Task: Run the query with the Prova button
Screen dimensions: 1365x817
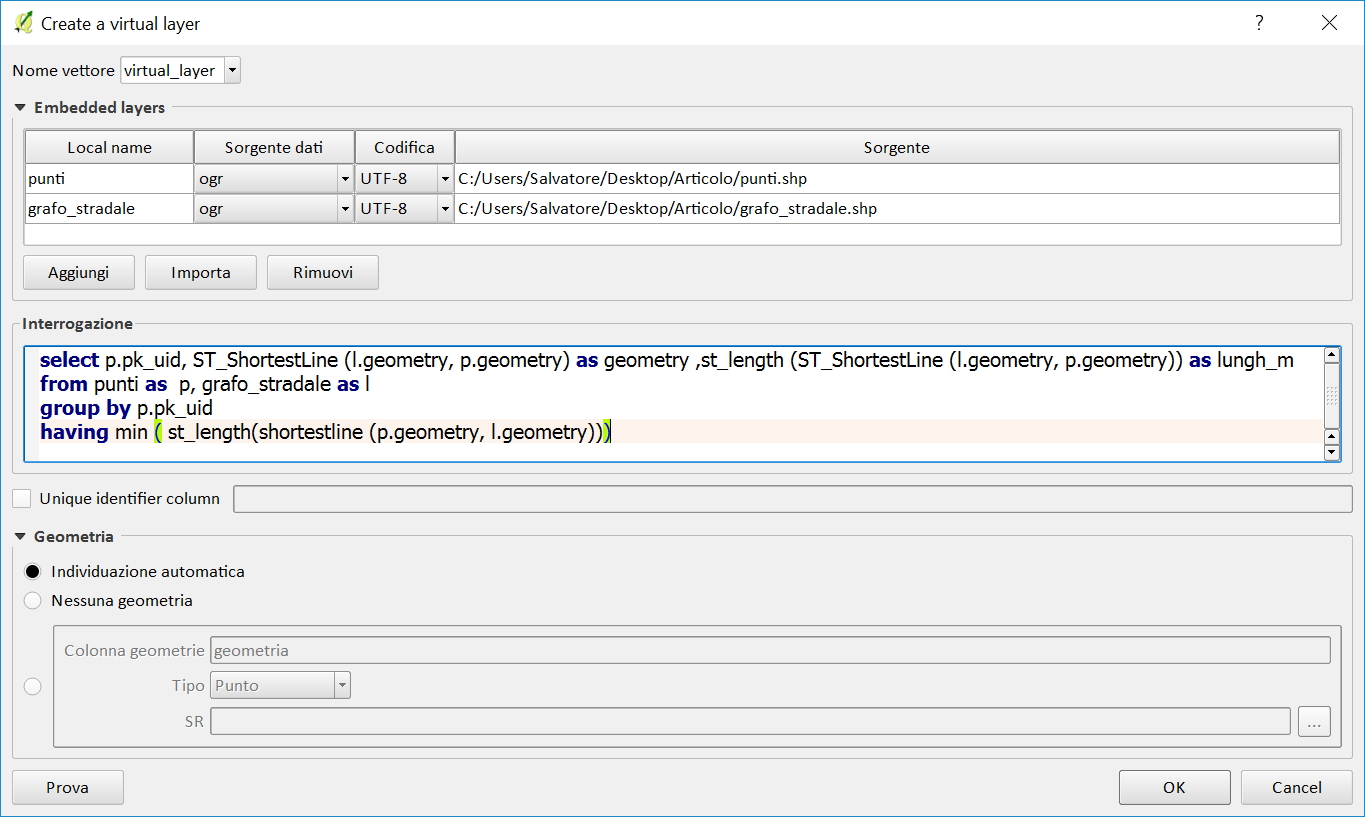Action: (x=67, y=787)
